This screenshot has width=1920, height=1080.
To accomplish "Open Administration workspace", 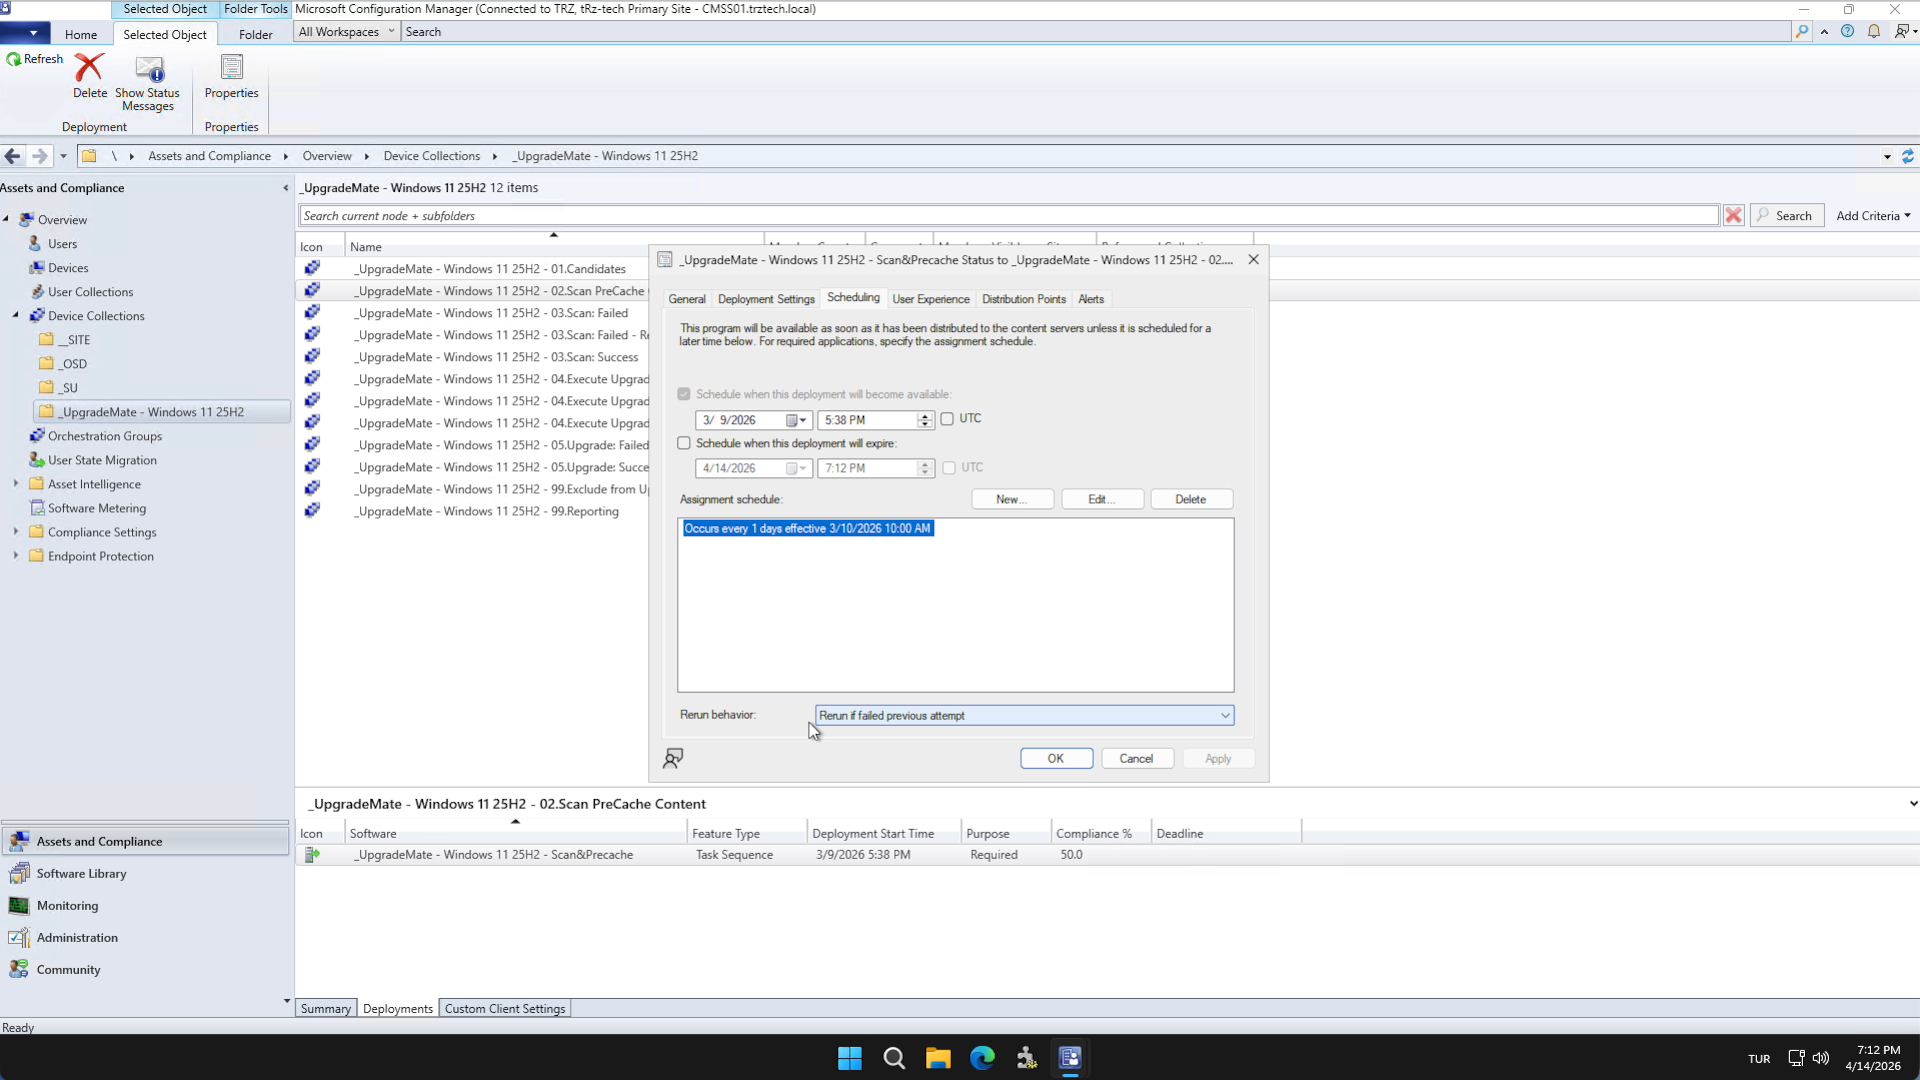I will [x=146, y=938].
